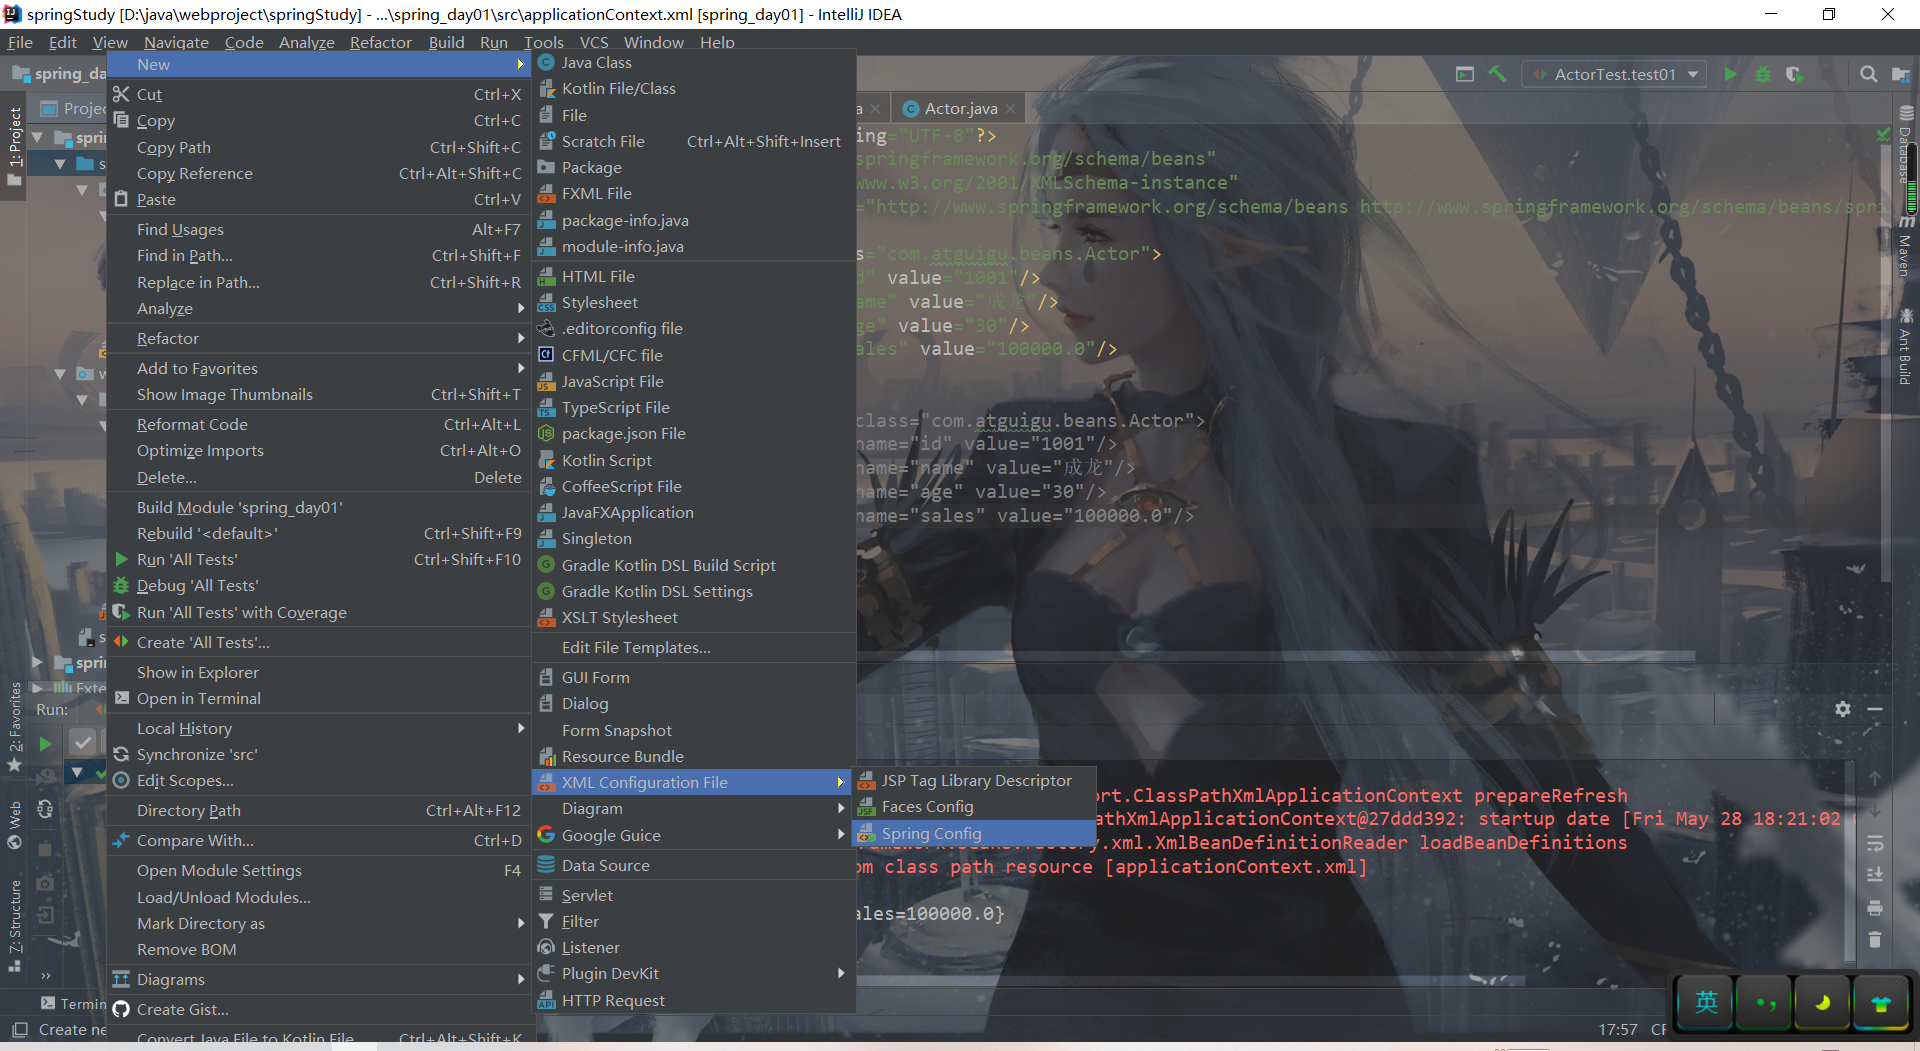Open the VCS menu
Viewport: 1920px width, 1051px height.
(593, 42)
